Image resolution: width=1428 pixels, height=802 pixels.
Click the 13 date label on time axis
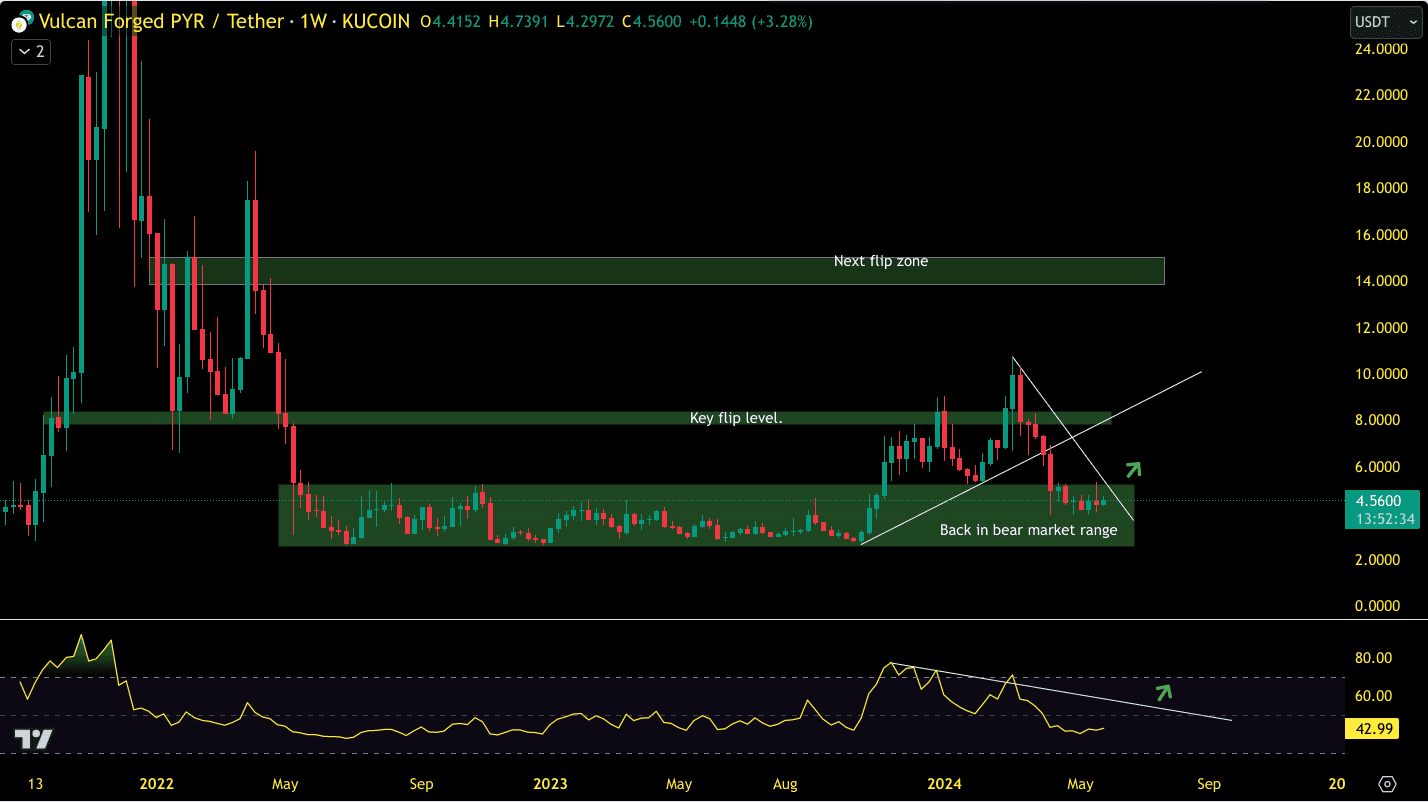click(x=36, y=784)
